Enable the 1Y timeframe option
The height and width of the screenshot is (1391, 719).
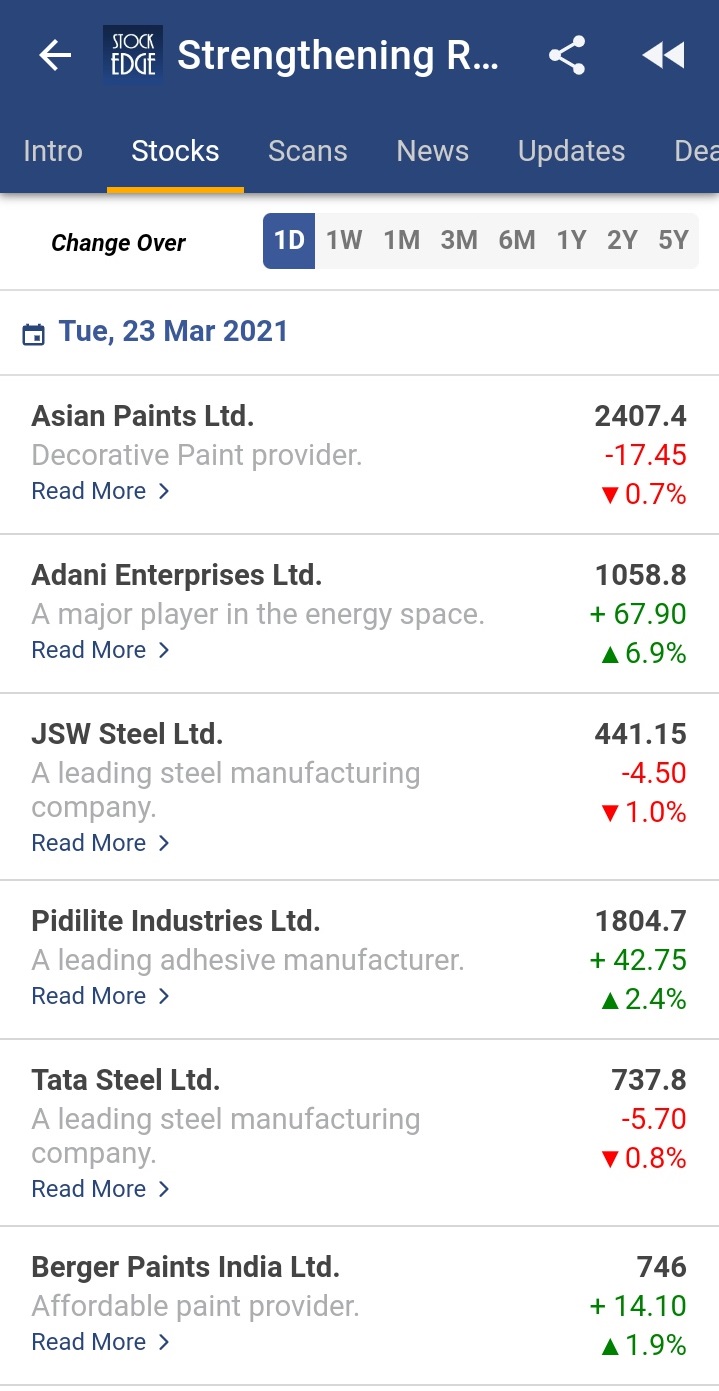coord(571,240)
